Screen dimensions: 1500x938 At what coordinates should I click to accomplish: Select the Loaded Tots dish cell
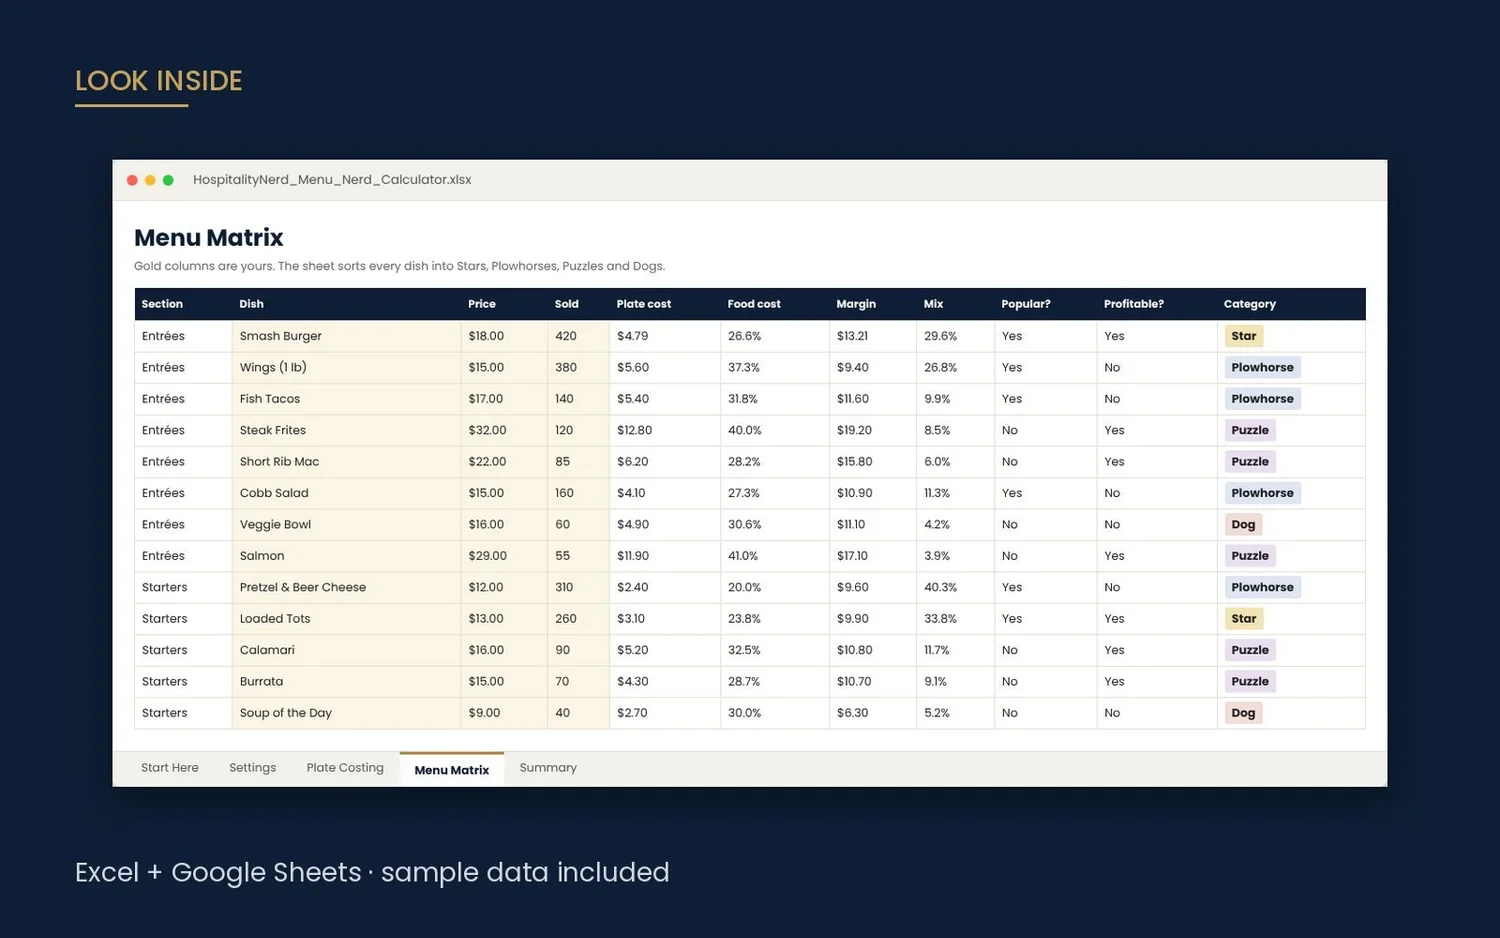pos(346,619)
